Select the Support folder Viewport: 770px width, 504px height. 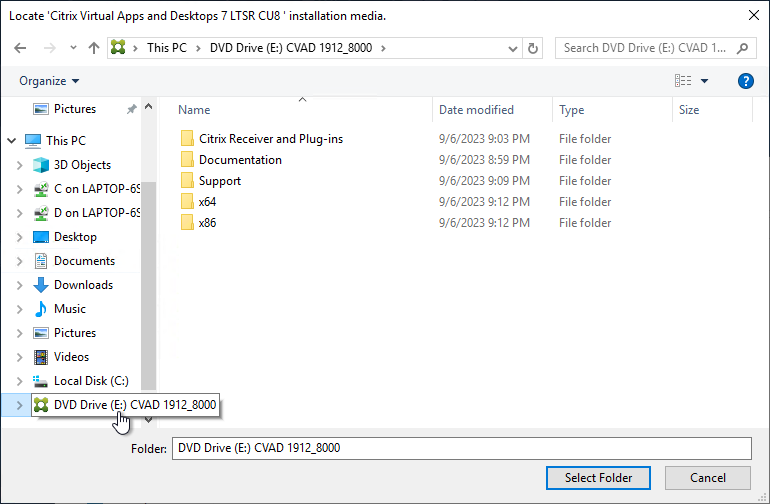[x=220, y=181]
